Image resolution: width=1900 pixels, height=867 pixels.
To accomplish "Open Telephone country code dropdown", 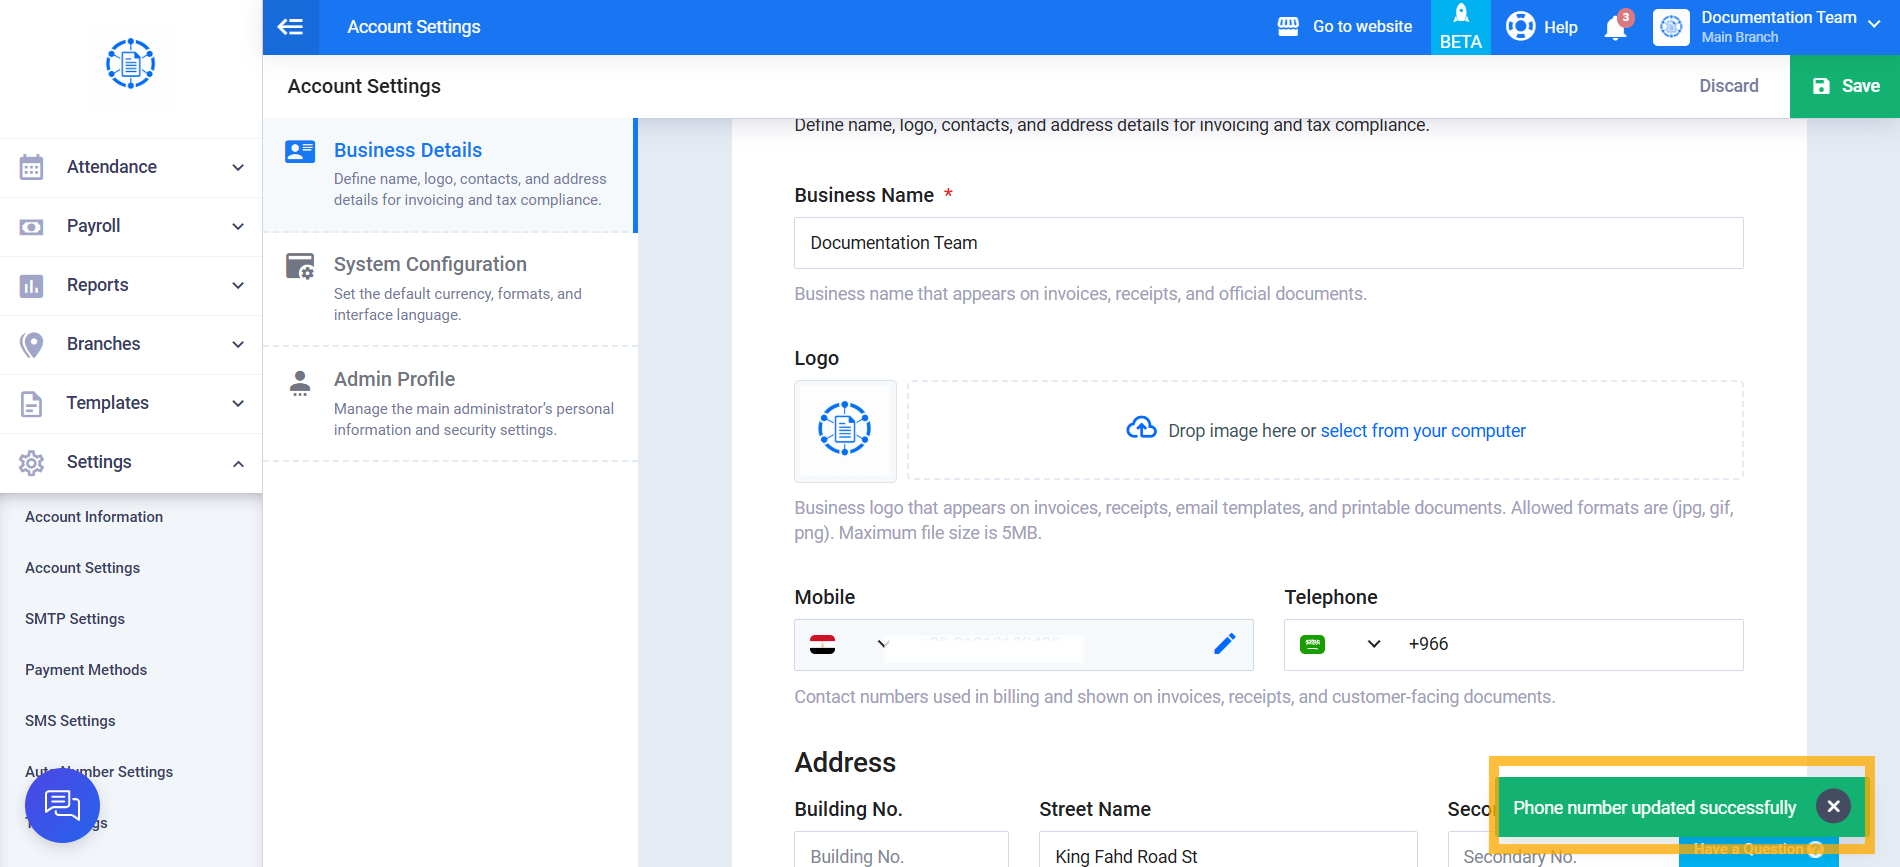I will point(1340,644).
